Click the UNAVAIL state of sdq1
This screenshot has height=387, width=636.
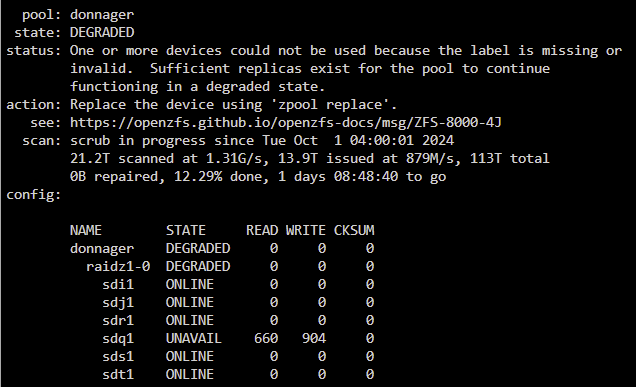(194, 338)
